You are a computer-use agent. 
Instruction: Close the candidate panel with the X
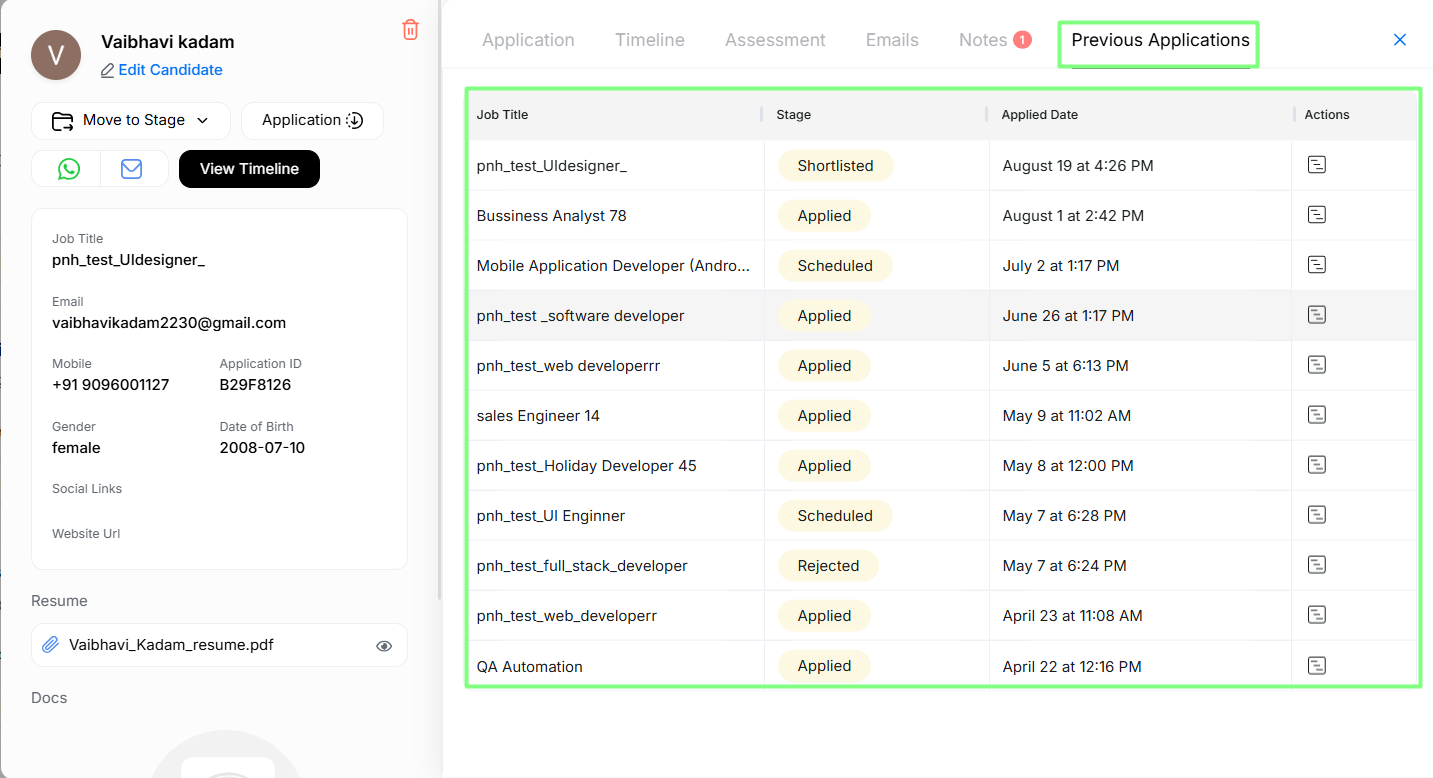[x=1400, y=40]
